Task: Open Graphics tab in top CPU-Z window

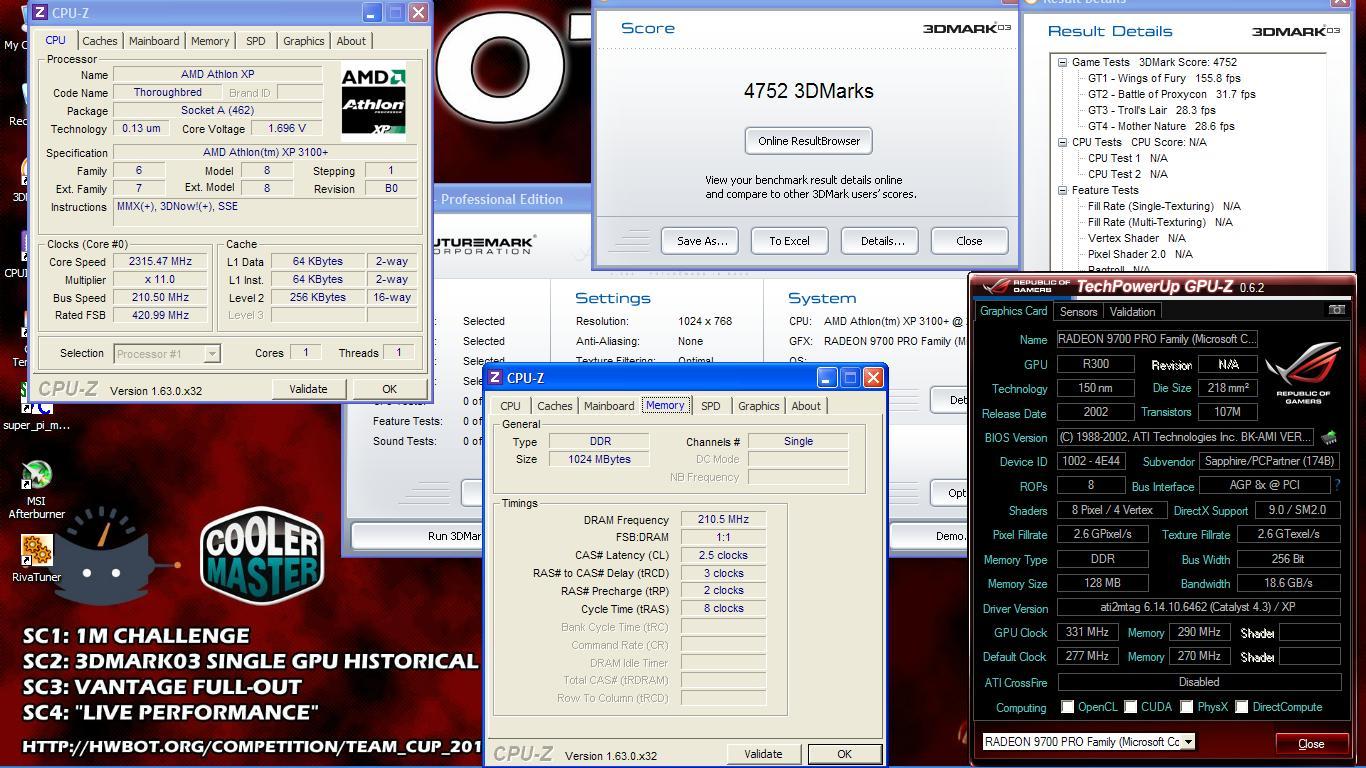Action: [303, 41]
